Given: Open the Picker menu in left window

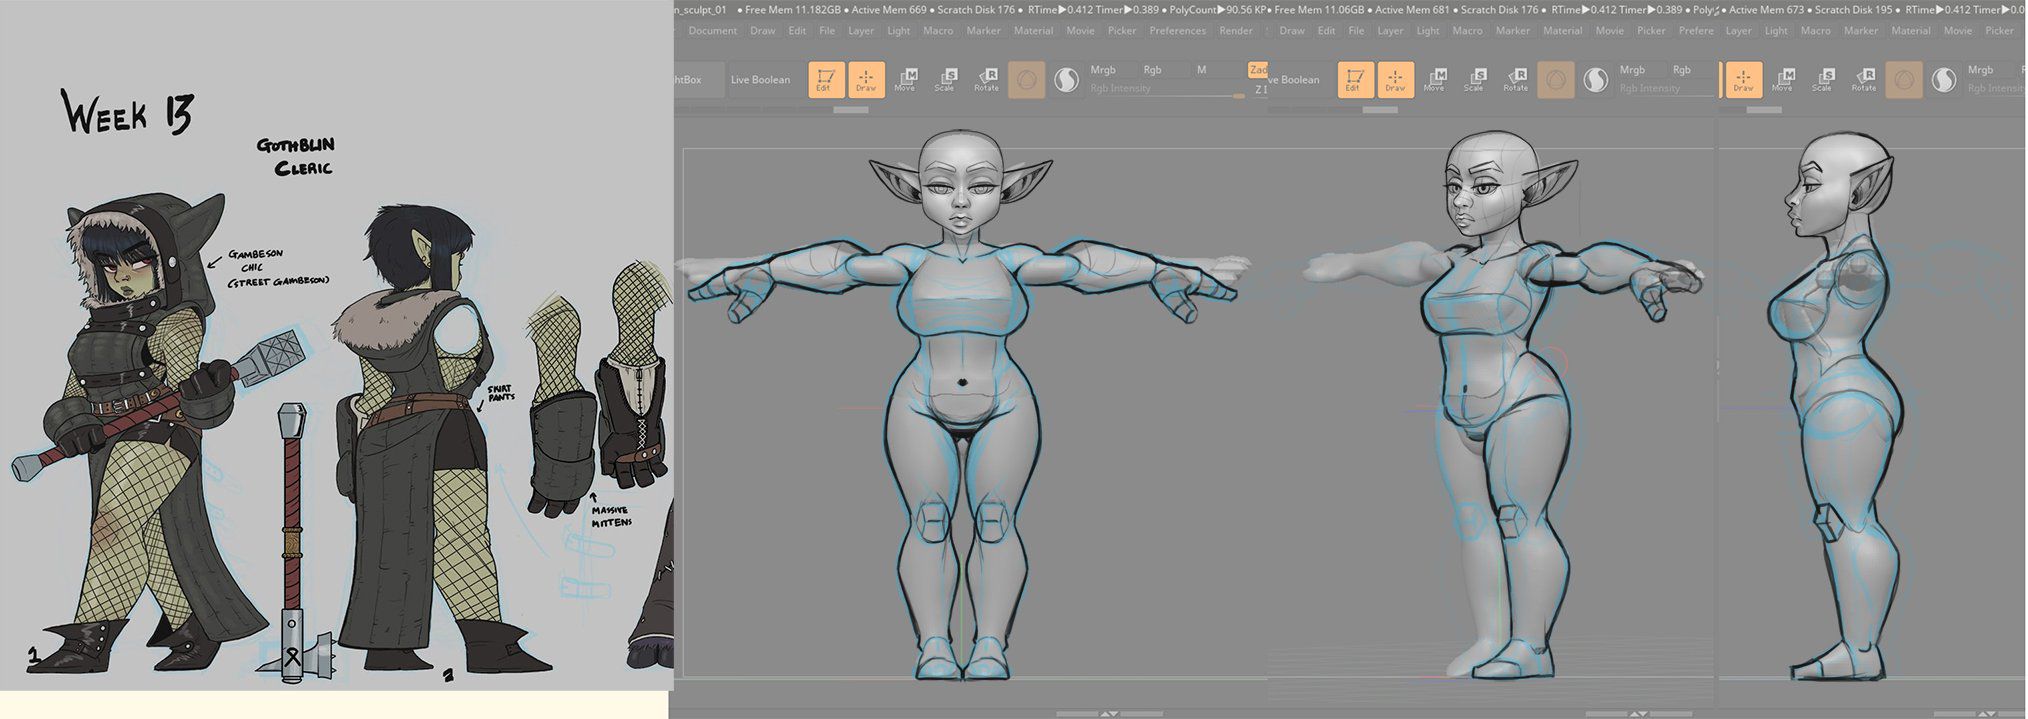Looking at the screenshot, I should (x=1122, y=31).
